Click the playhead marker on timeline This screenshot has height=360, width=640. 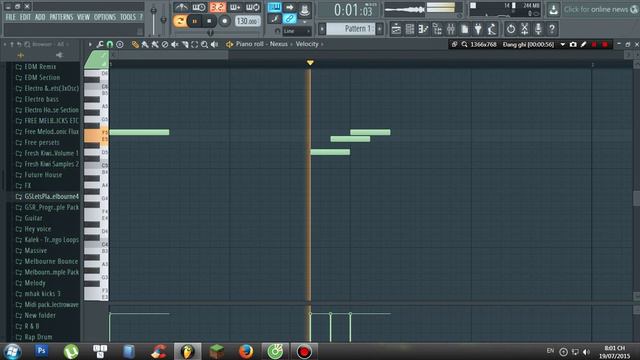click(310, 63)
